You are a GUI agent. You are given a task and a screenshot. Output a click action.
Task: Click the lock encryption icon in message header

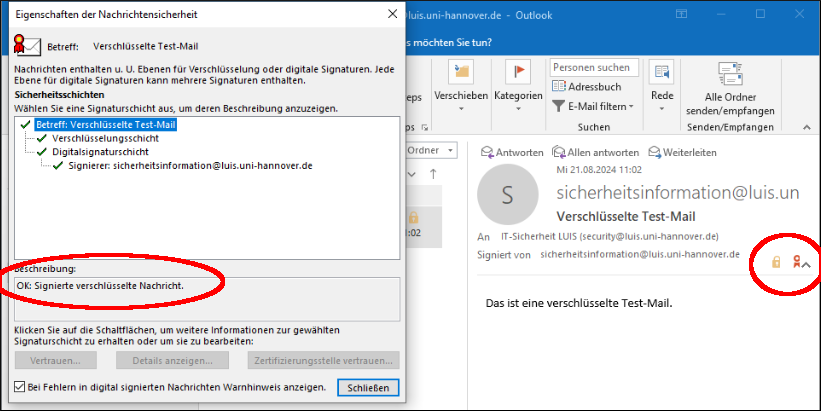point(776,261)
